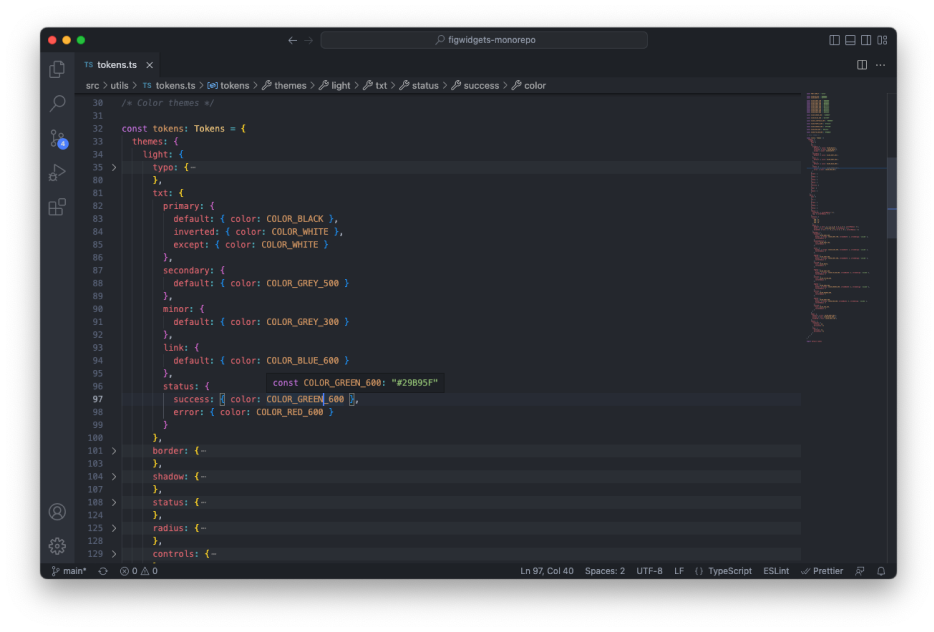Open the Search view icon
Viewport: 934px width, 632px height.
coord(58,103)
